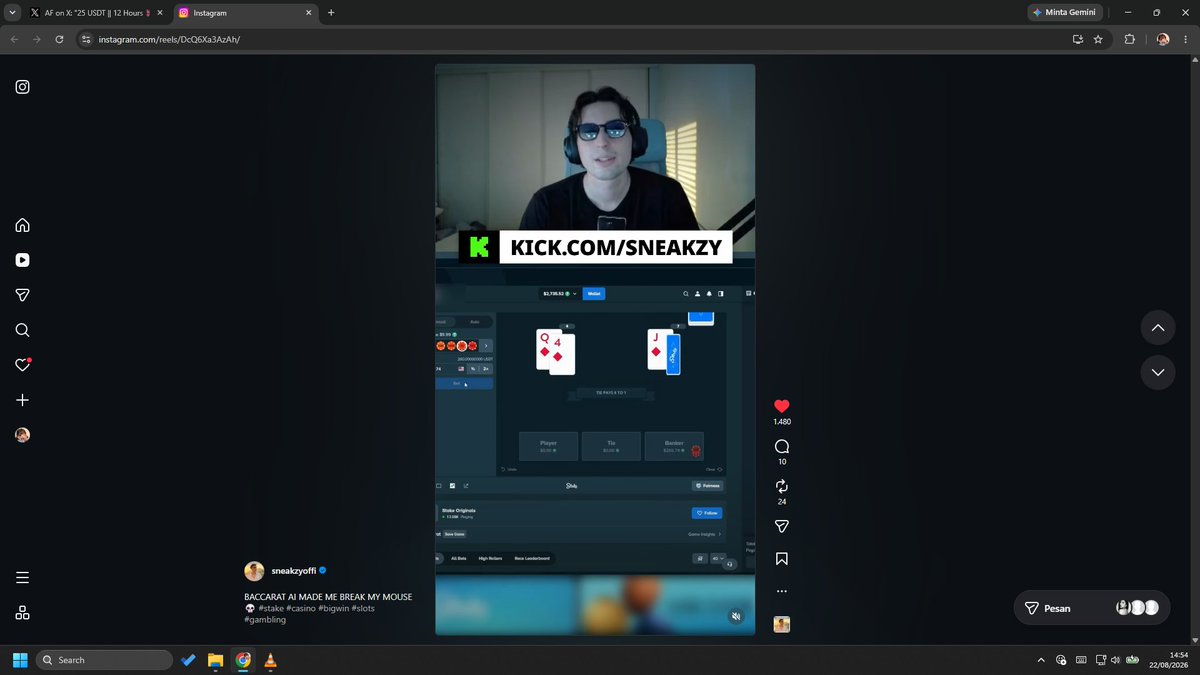
Task: Open the reel's comments bubble
Action: coord(782,446)
